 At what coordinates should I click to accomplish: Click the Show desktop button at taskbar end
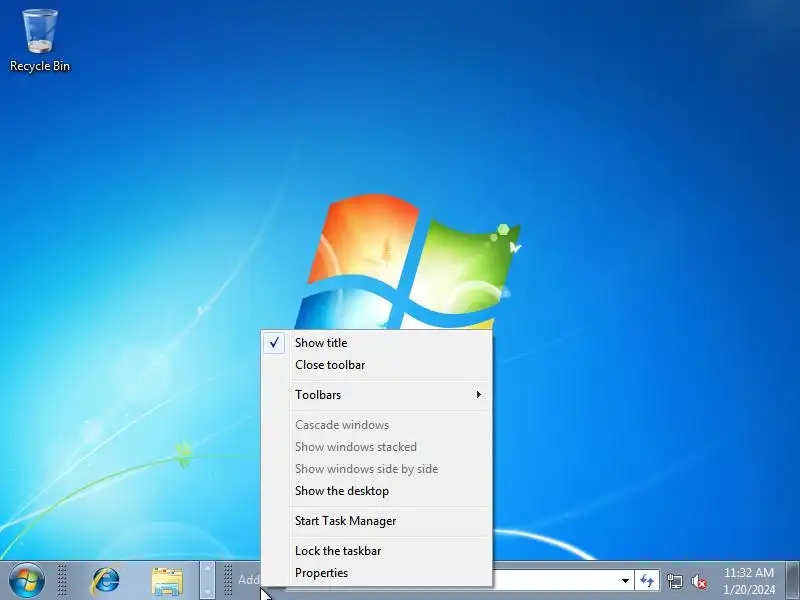793,581
